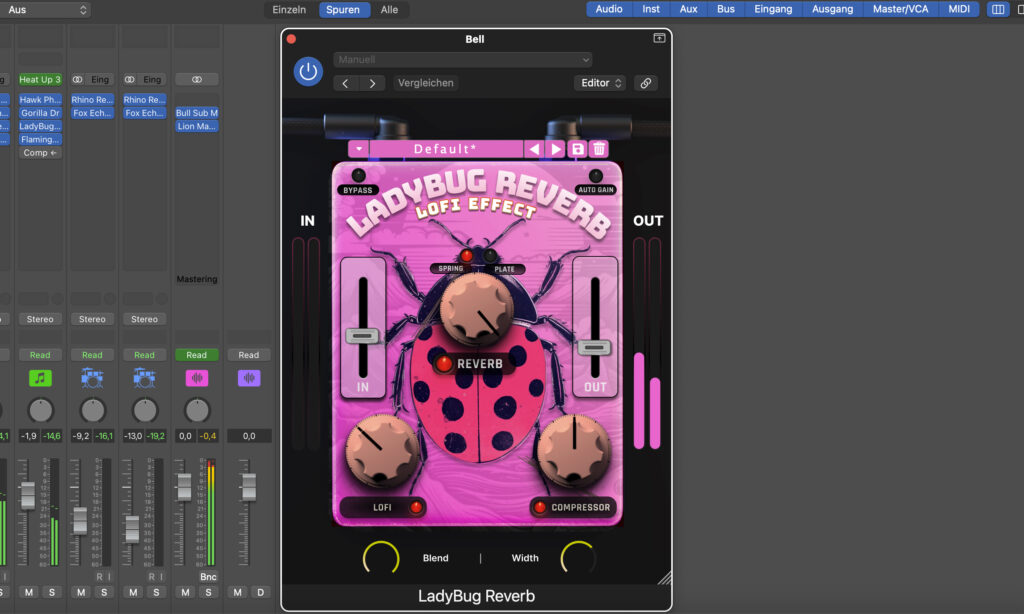Image resolution: width=1024 pixels, height=614 pixels.
Task: Open the Editor view dropdown
Action: click(x=600, y=83)
